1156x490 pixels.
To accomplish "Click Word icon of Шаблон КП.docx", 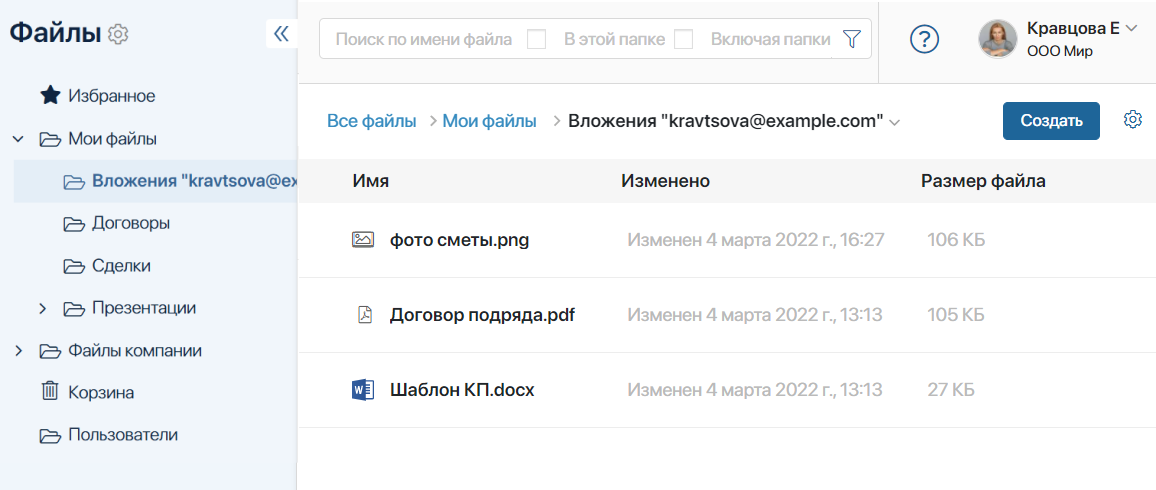I will 363,390.
